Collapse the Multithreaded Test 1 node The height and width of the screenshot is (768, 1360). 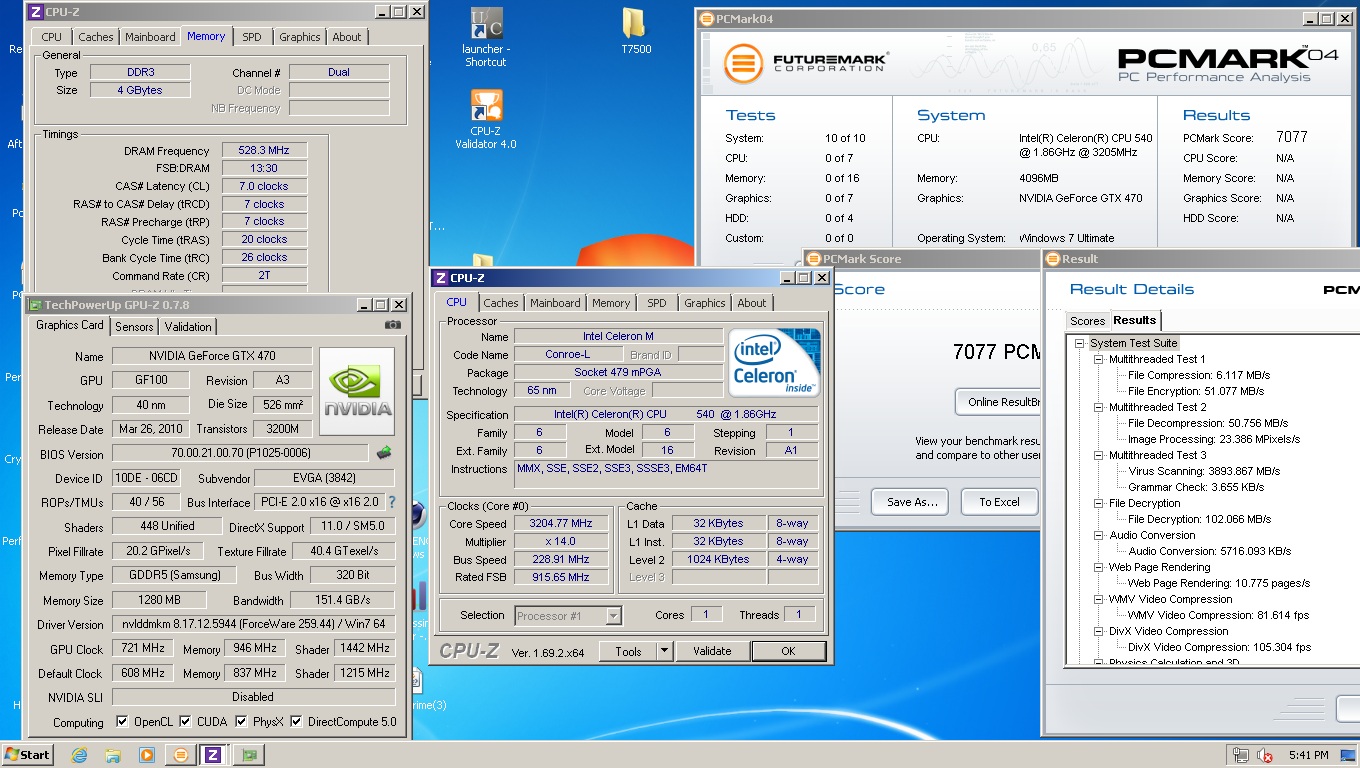coord(1098,359)
